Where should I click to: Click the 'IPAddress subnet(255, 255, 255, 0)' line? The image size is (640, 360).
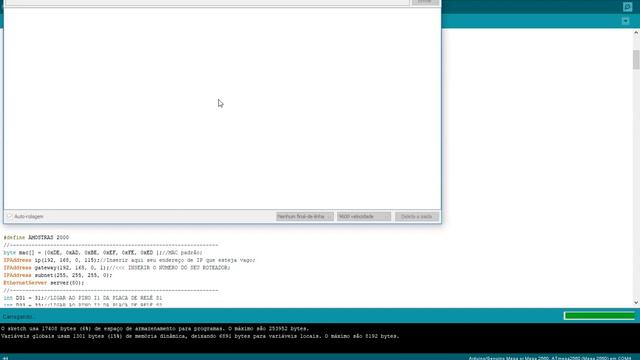[x=58, y=275]
